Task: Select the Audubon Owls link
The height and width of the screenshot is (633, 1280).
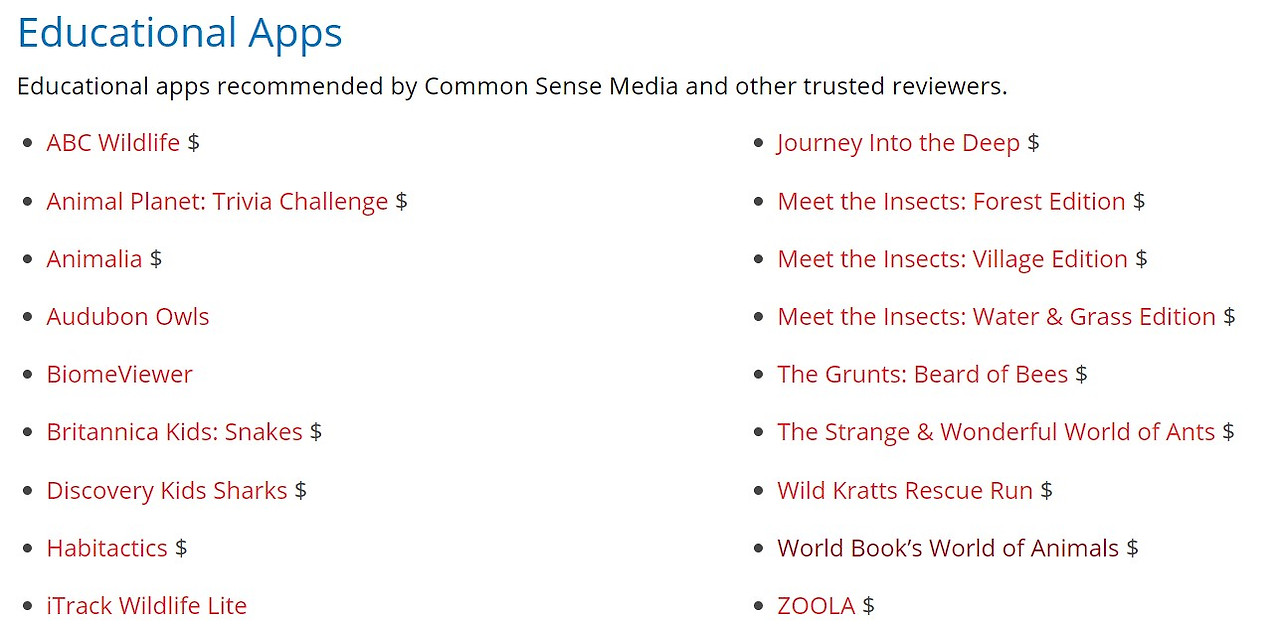Action: point(128,317)
